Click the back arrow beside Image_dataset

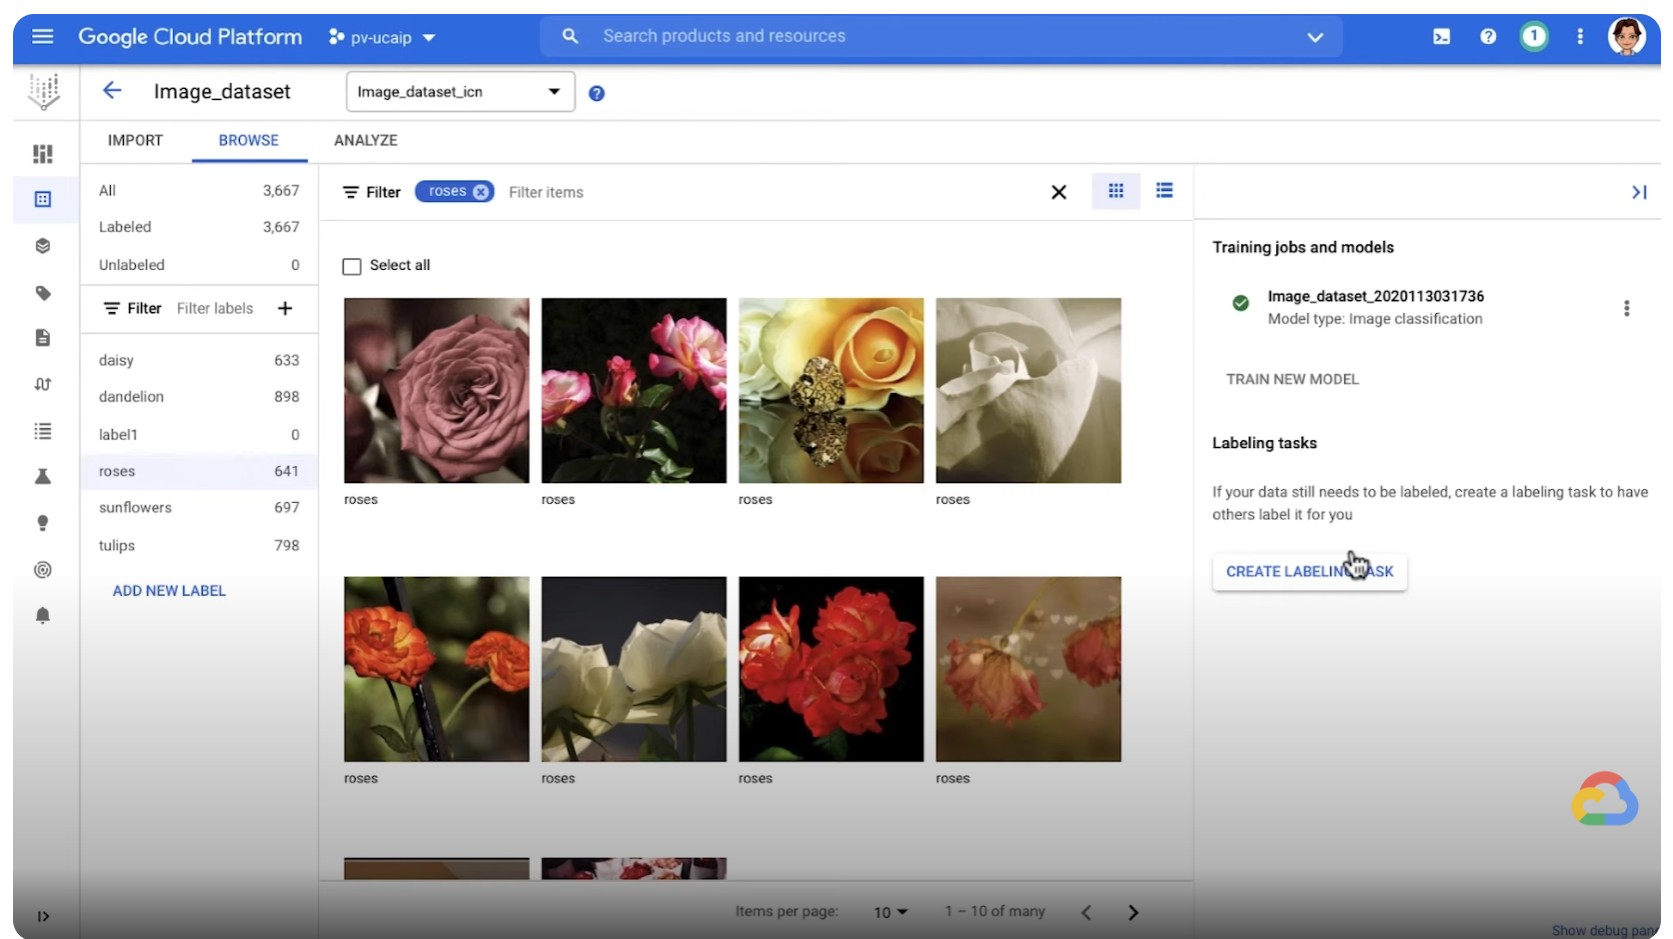112,91
